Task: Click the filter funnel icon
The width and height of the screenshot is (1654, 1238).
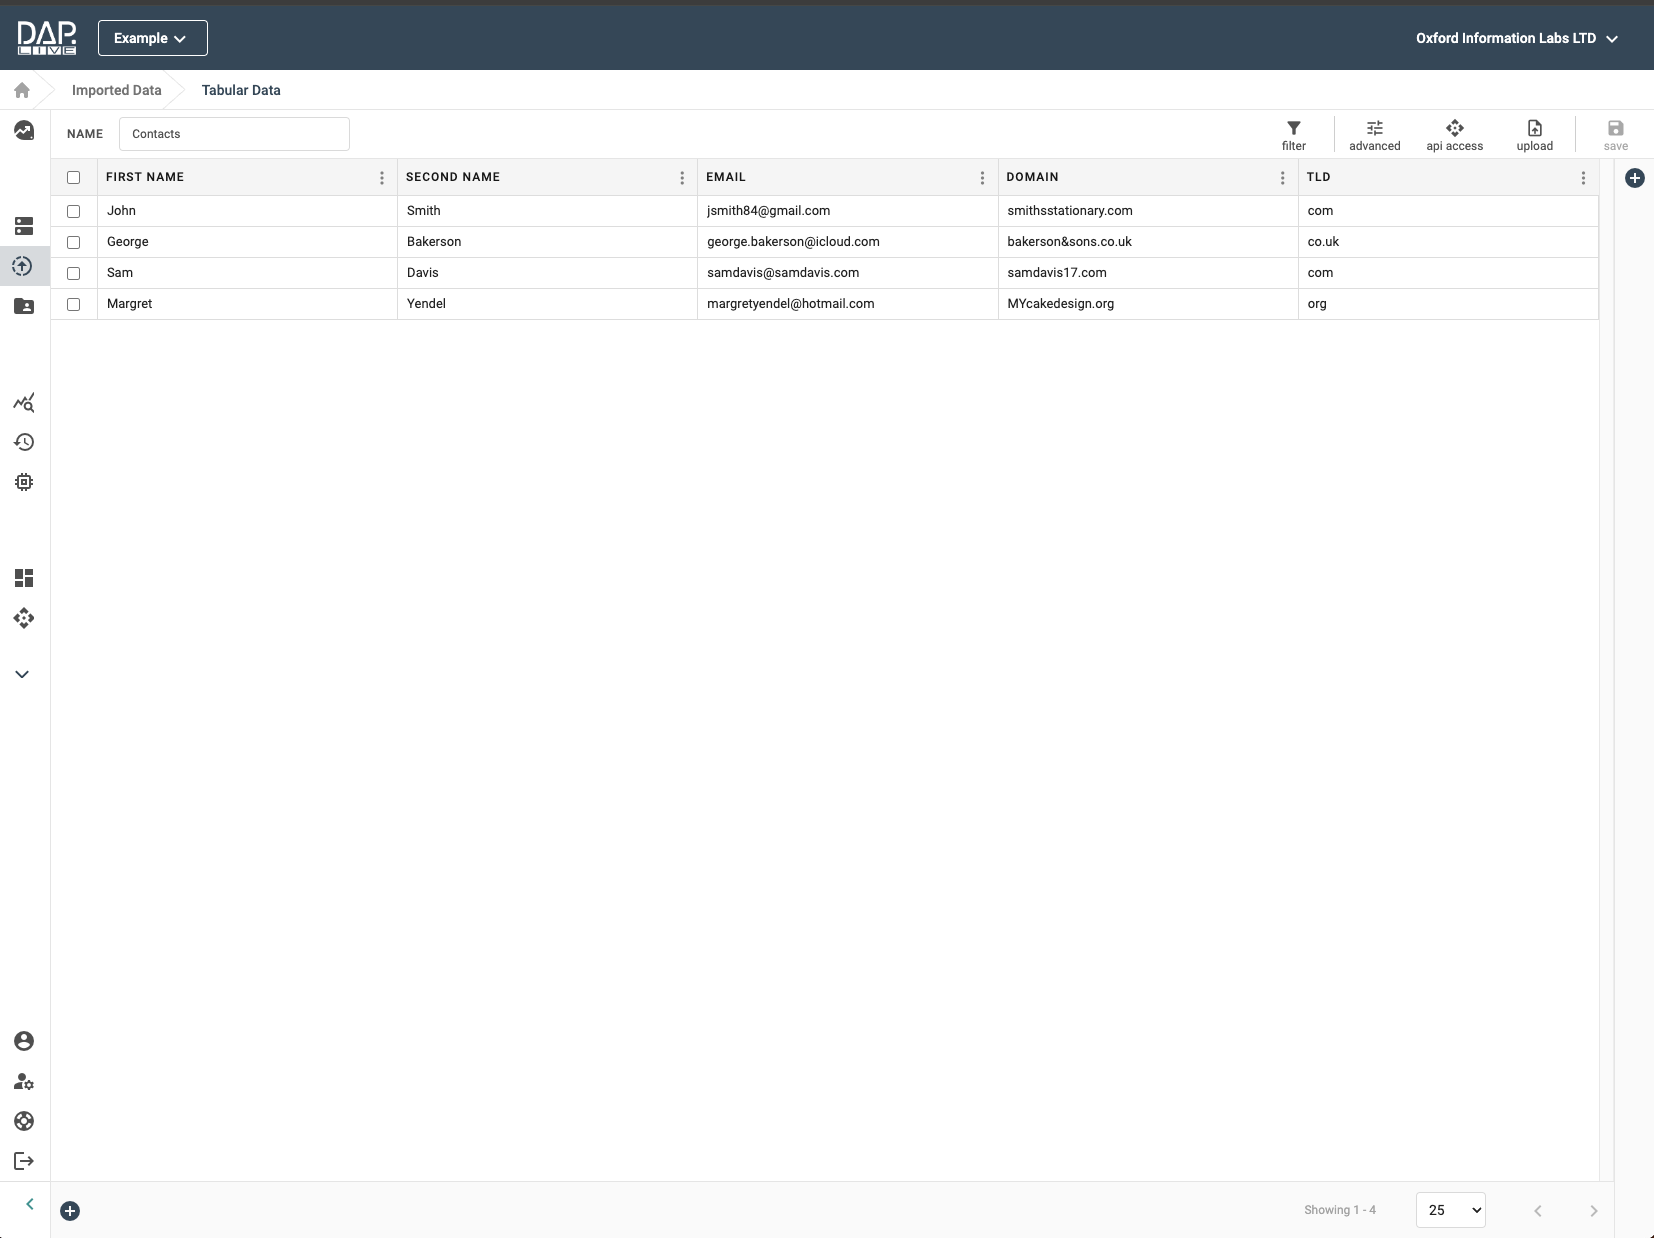Action: click(x=1293, y=129)
